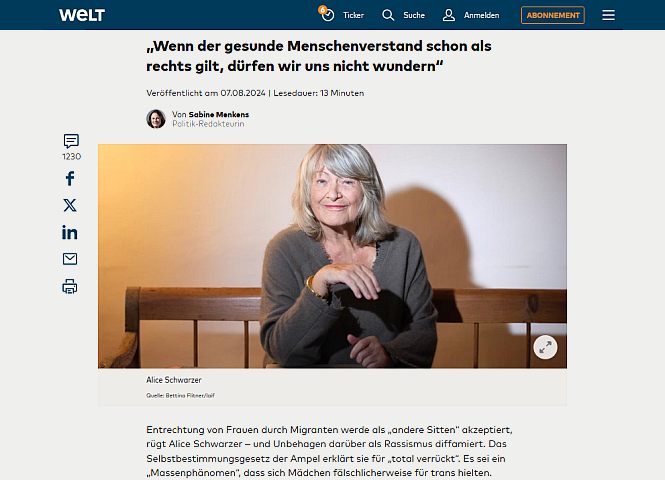Image resolution: width=665 pixels, height=480 pixels.
Task: Click the Ticker label in the header
Action: coord(353,15)
